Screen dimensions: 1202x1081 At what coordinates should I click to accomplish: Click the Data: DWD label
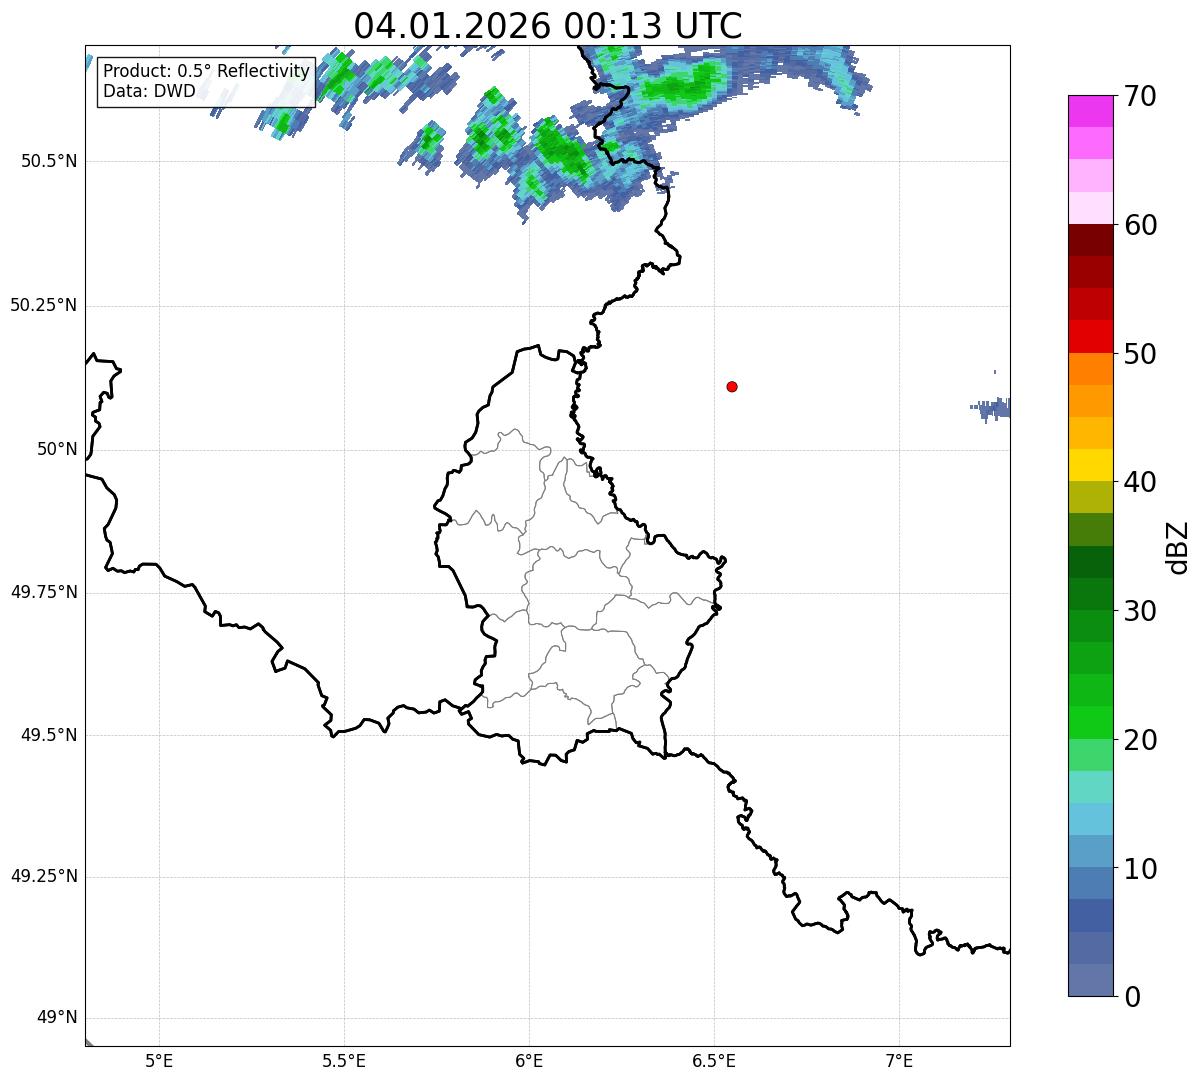point(149,92)
